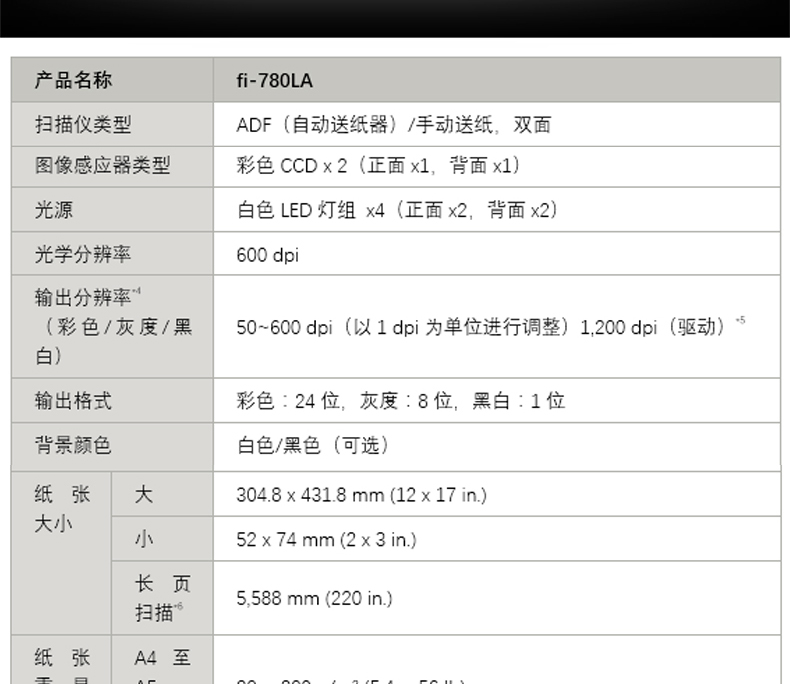Click the '52 x 74 mm (2 x 3 in.)' value

coord(326,540)
